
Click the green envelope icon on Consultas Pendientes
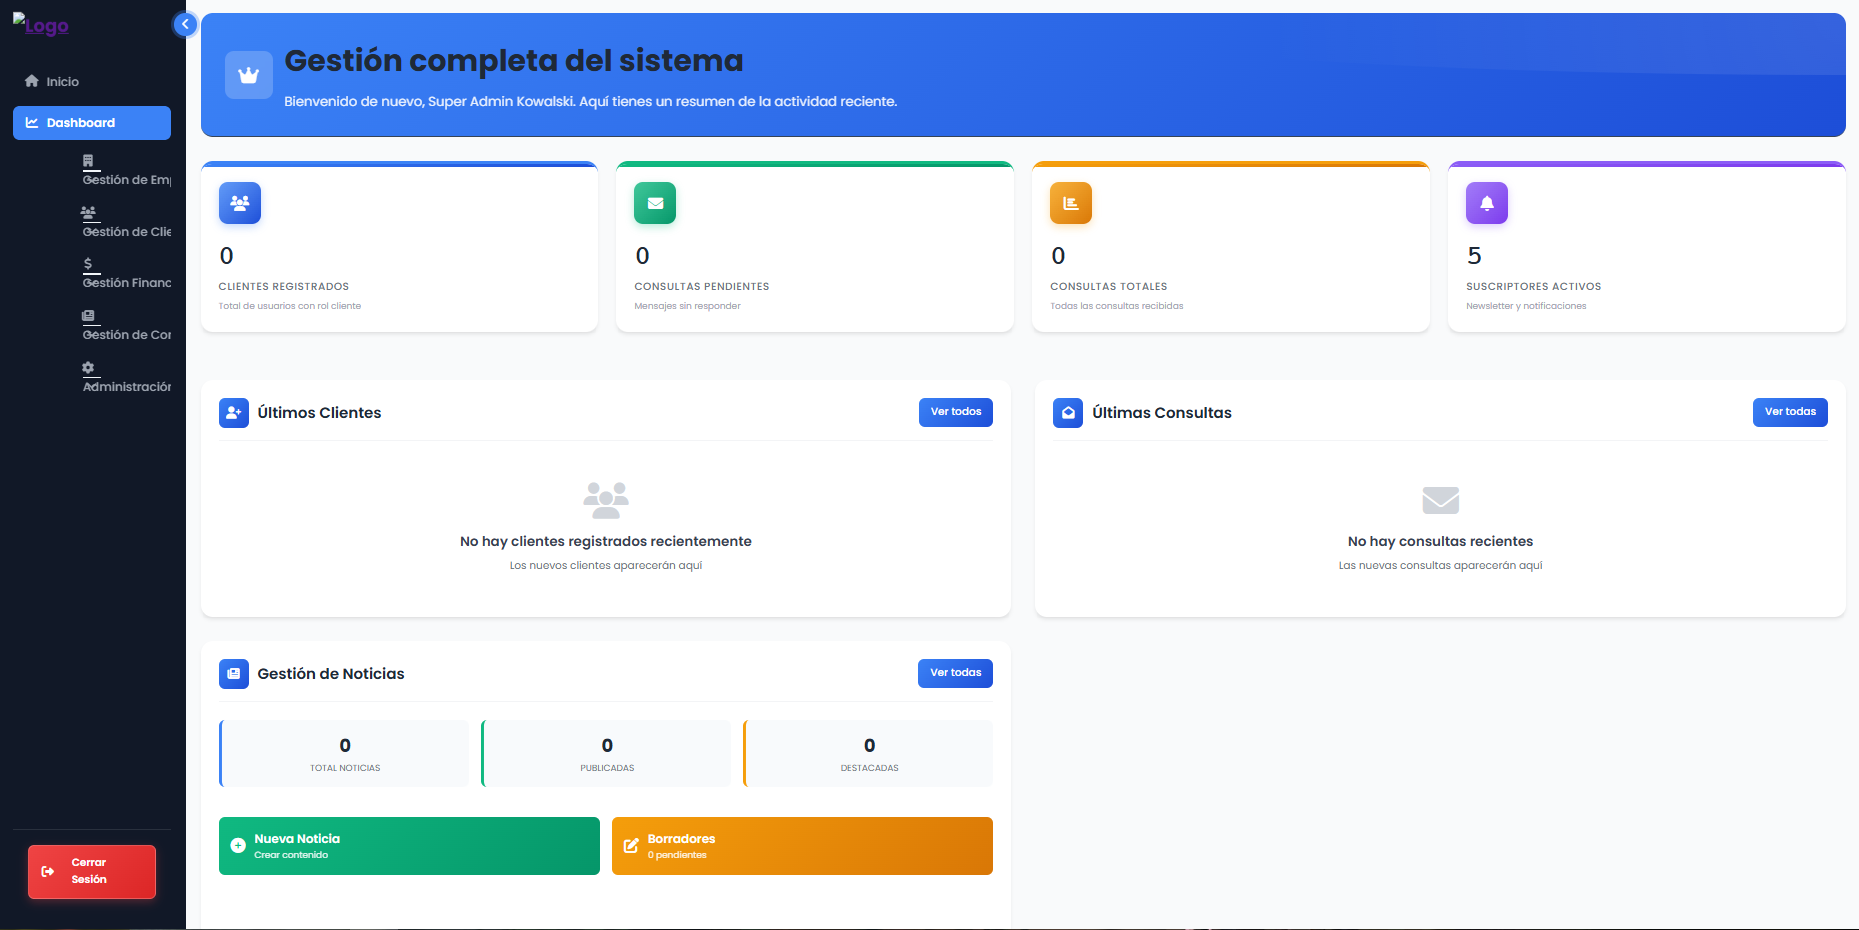[x=655, y=203]
